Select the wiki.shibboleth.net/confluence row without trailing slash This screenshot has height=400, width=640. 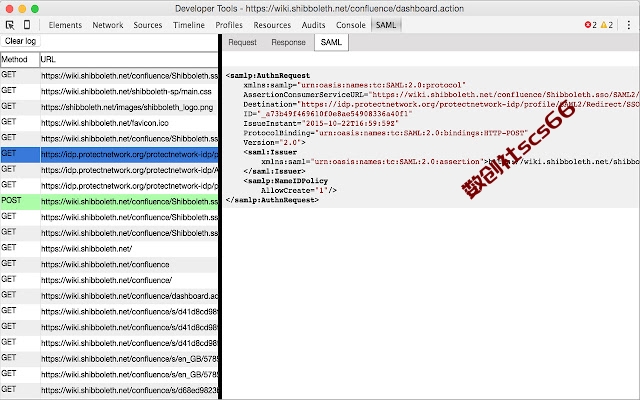pyautogui.click(x=109, y=264)
